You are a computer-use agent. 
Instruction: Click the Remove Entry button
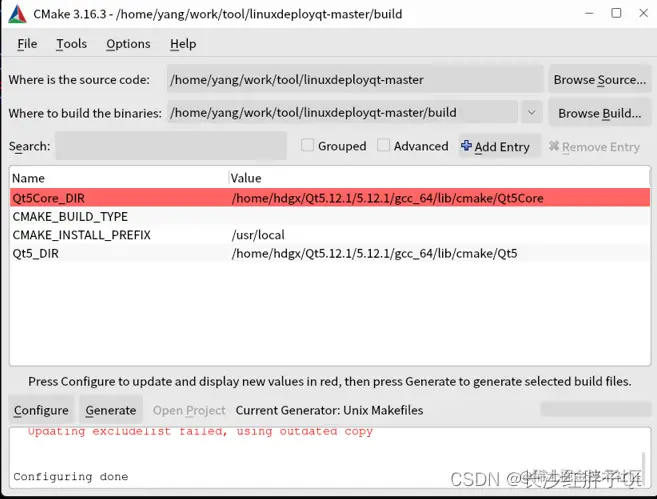(x=594, y=146)
